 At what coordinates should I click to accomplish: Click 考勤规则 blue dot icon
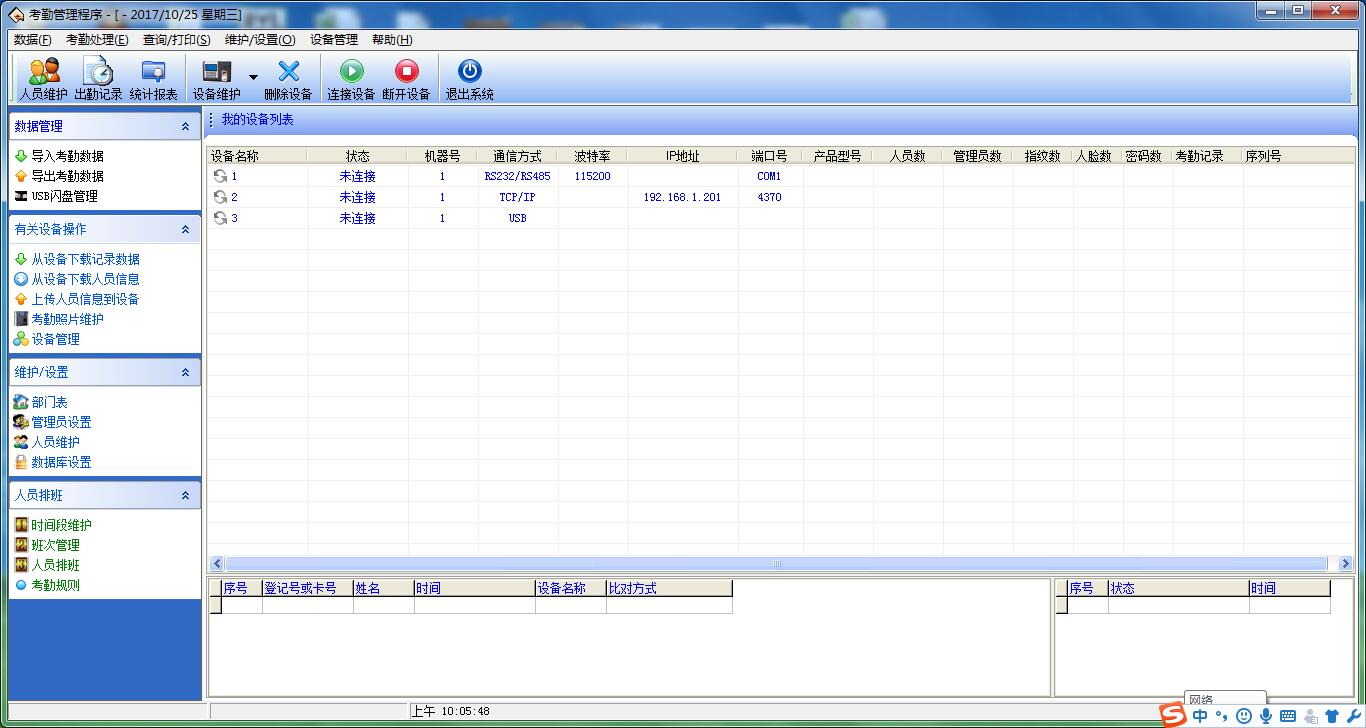(x=21, y=585)
